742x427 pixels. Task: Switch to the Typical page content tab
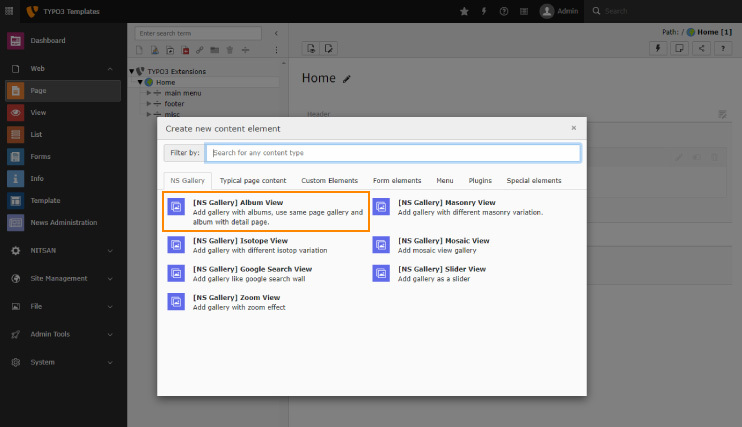tap(253, 180)
